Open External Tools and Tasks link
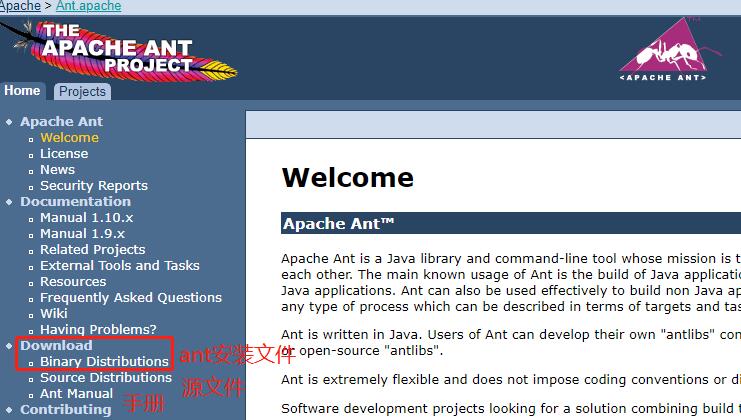Viewport: 741px width, 420px height. point(120,266)
